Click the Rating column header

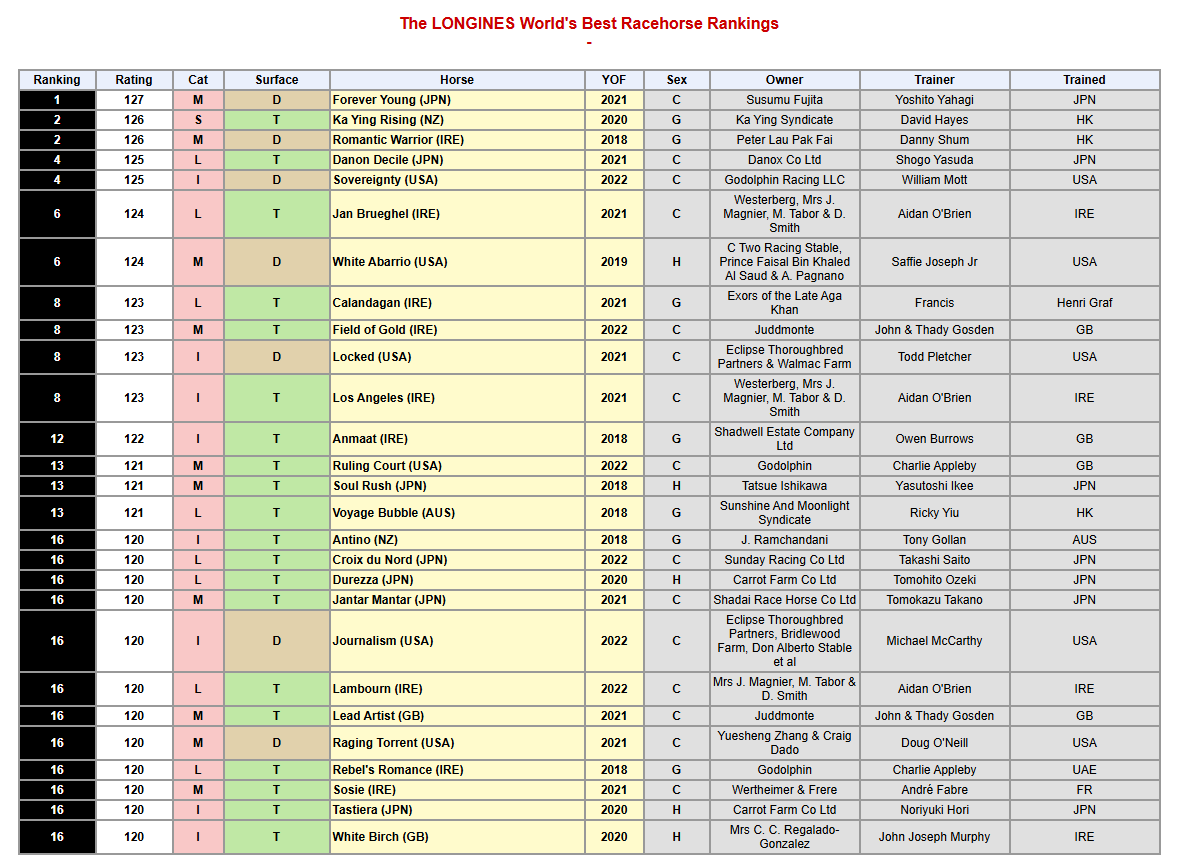[134, 80]
